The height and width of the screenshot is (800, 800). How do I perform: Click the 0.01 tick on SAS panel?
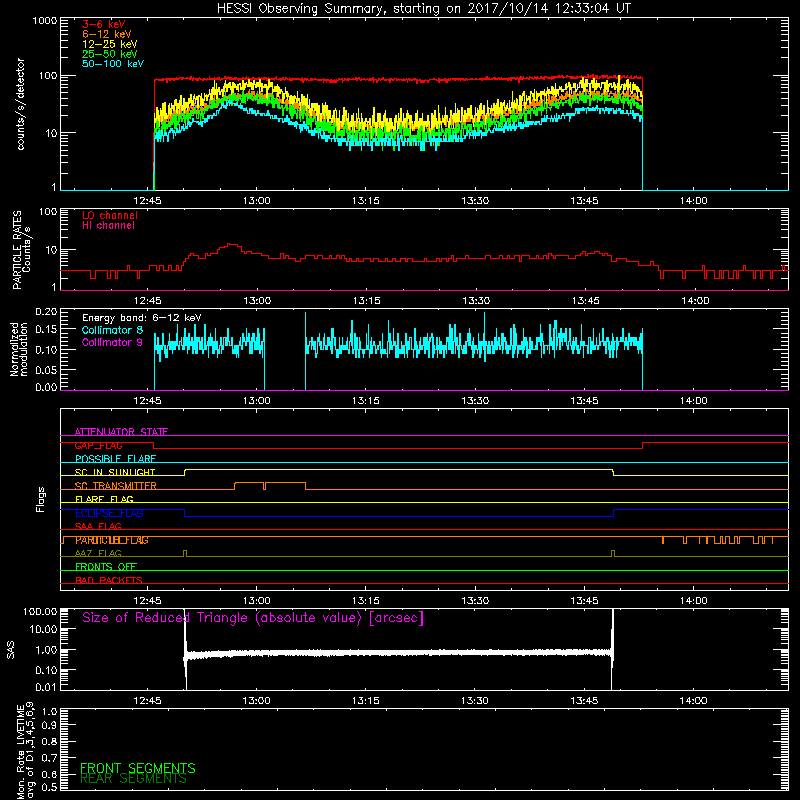click(x=46, y=687)
